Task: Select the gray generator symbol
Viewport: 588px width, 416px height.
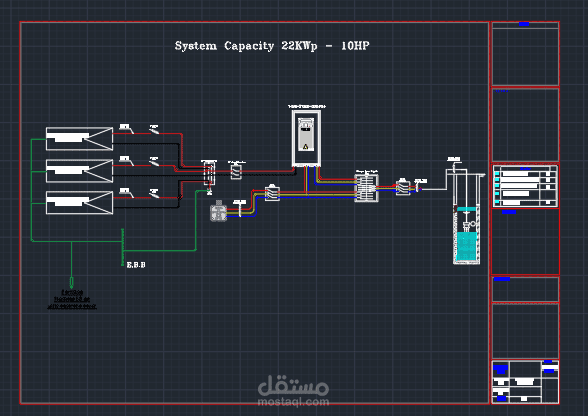Action: coord(219,212)
